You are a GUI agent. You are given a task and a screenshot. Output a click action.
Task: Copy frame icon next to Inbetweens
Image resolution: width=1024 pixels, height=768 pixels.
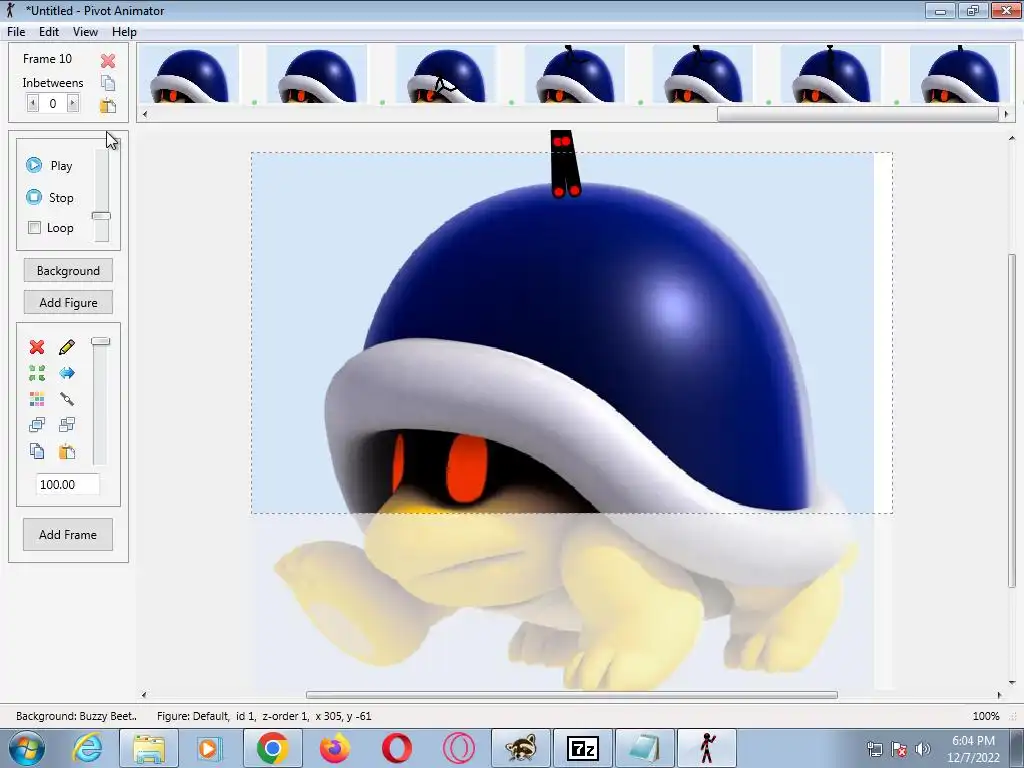point(108,82)
